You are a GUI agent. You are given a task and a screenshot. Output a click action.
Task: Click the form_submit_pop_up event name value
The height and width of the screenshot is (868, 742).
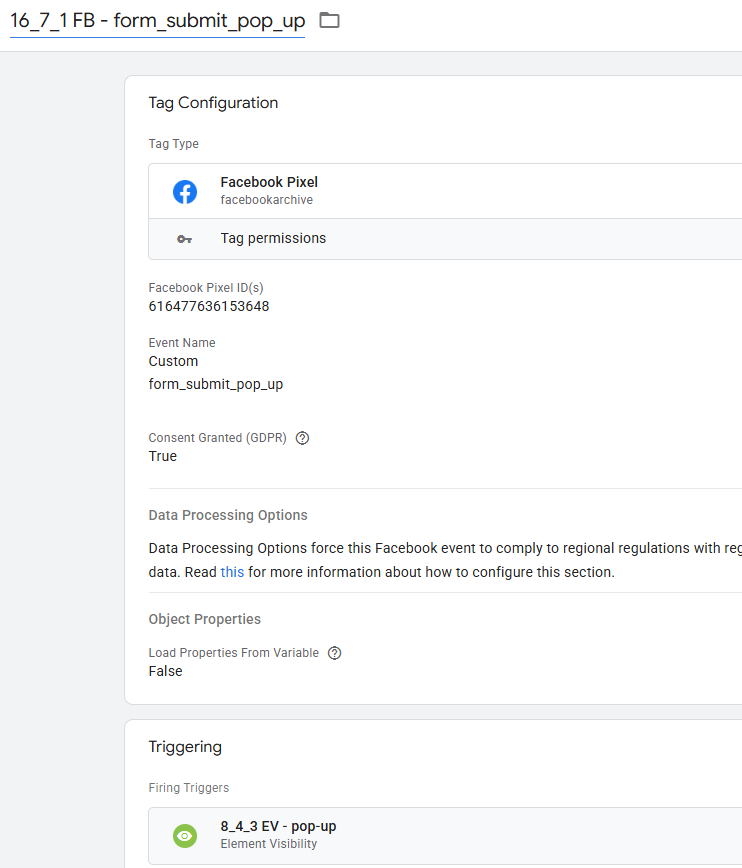point(215,384)
